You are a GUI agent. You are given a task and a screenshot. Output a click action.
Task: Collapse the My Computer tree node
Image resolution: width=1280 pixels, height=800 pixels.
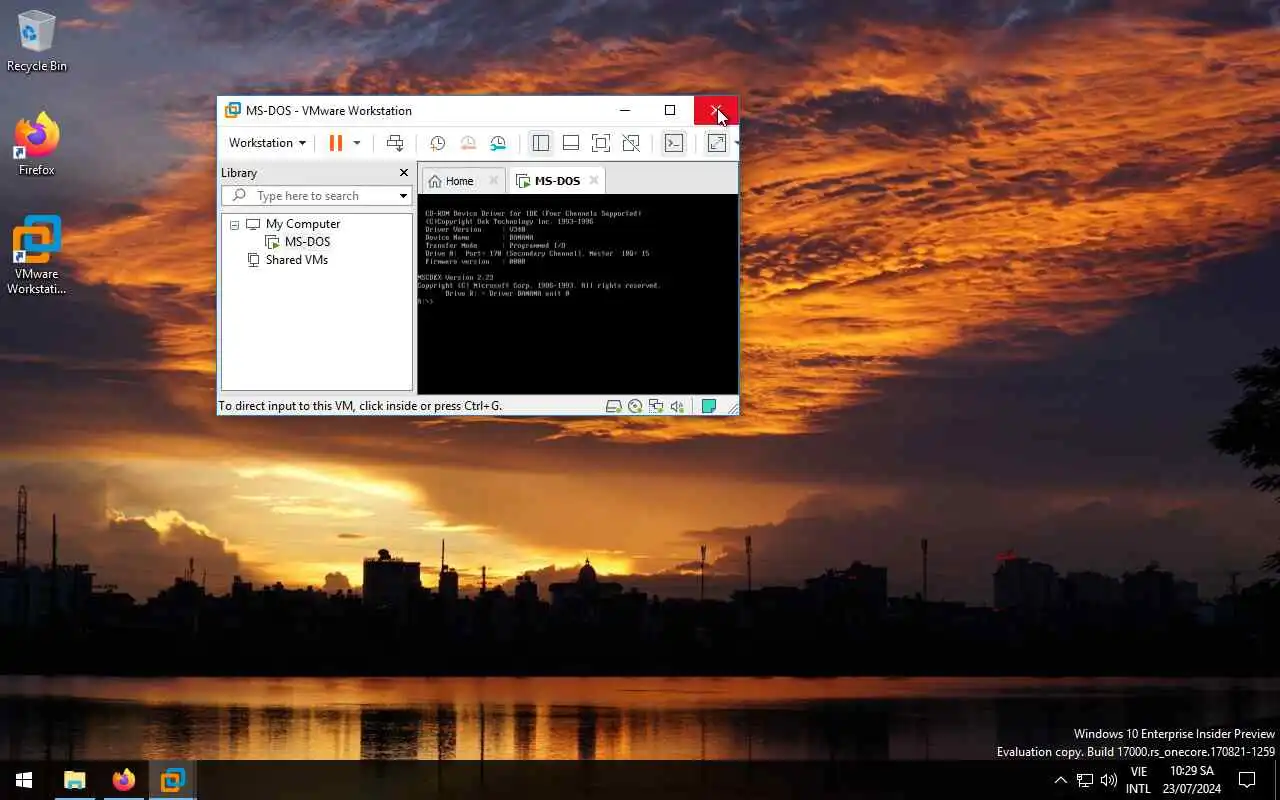click(x=234, y=225)
